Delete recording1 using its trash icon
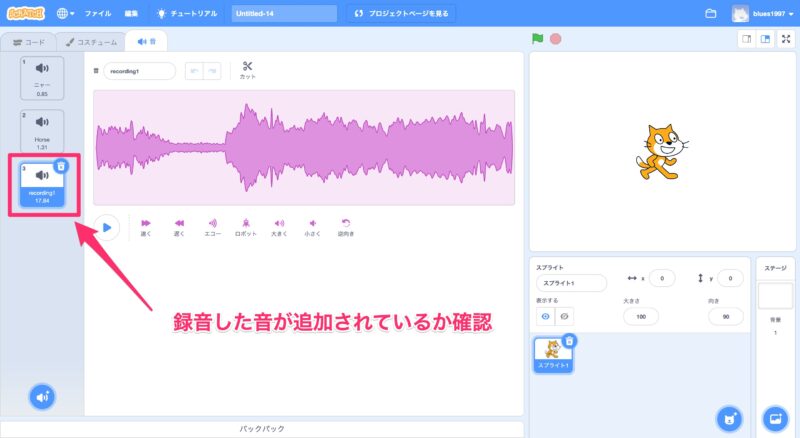Screen dimensions: 800x438 [x=61, y=166]
